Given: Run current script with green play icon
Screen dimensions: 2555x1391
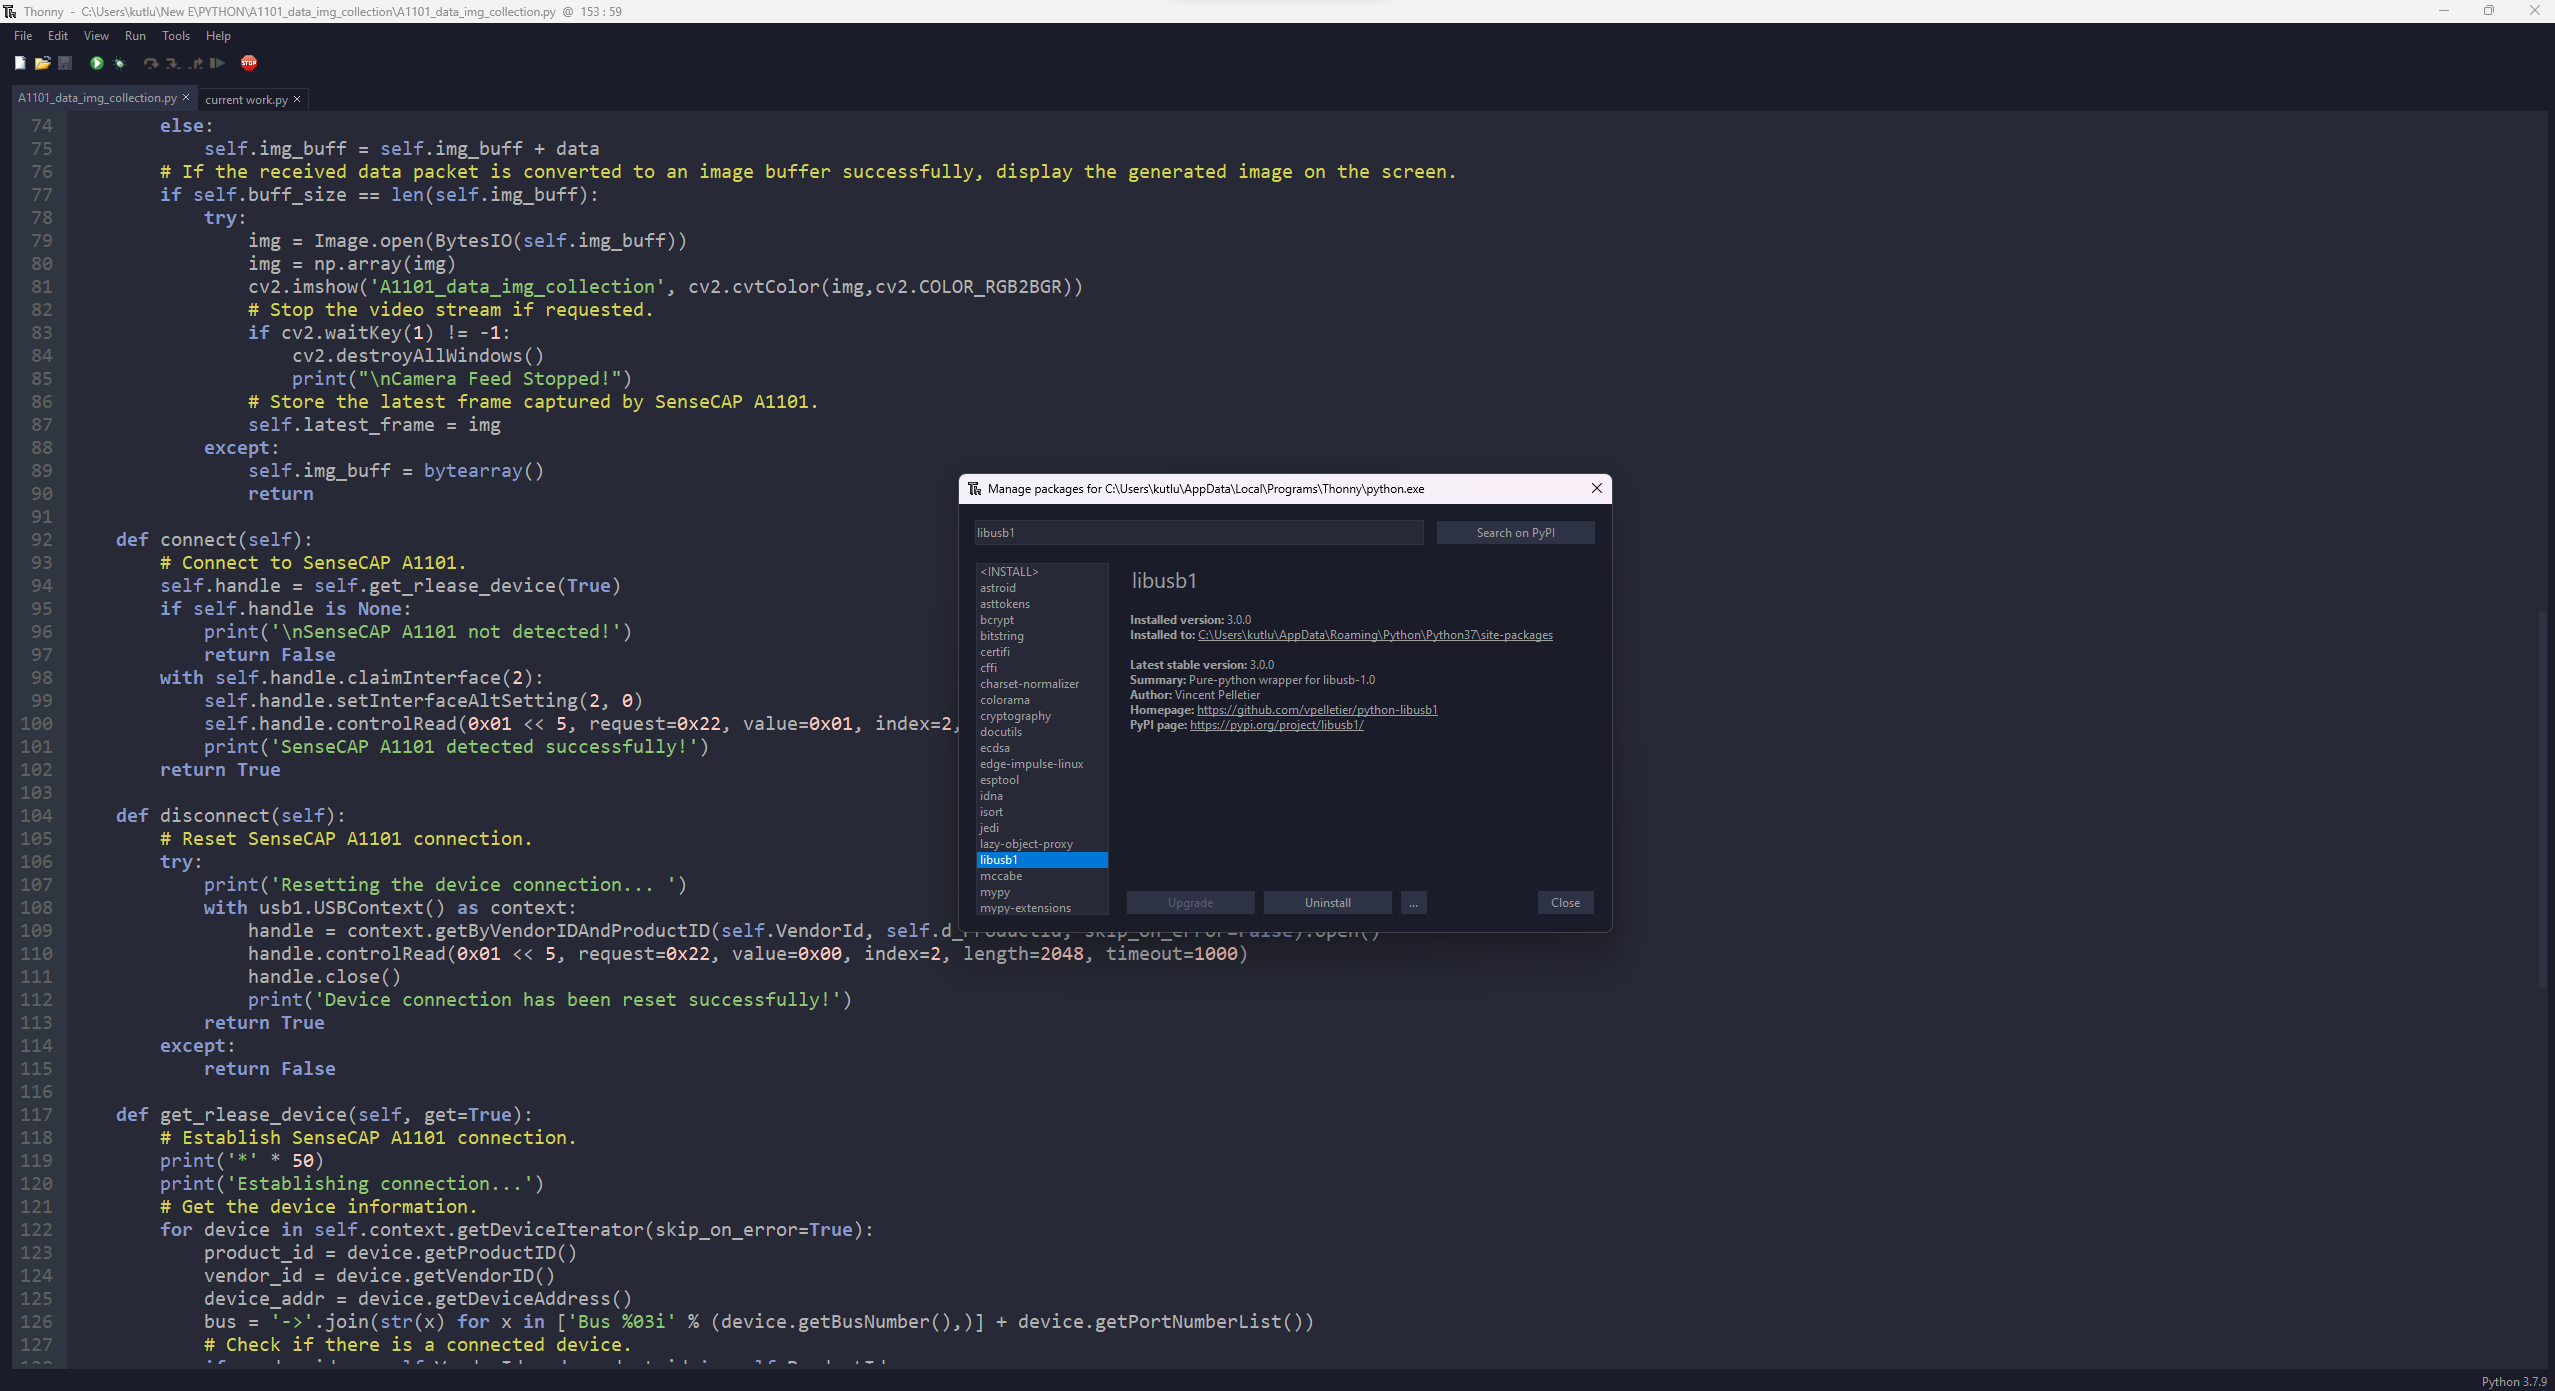Looking at the screenshot, I should [x=97, y=63].
